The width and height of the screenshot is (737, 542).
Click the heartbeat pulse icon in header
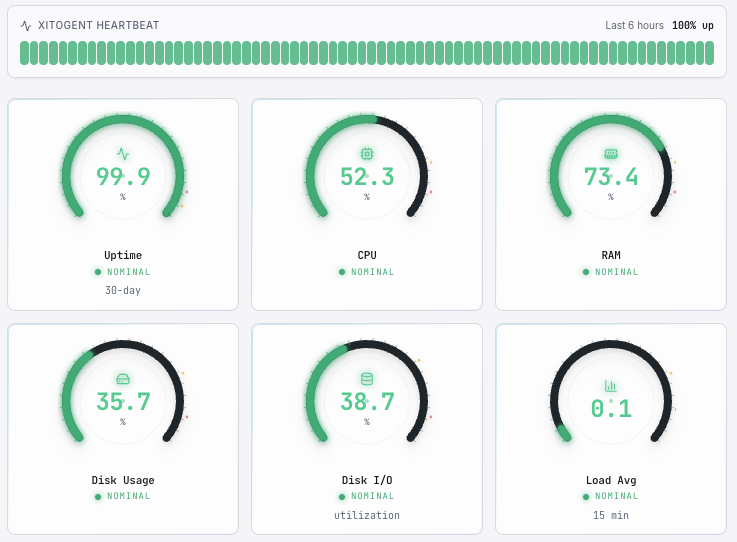point(26,25)
